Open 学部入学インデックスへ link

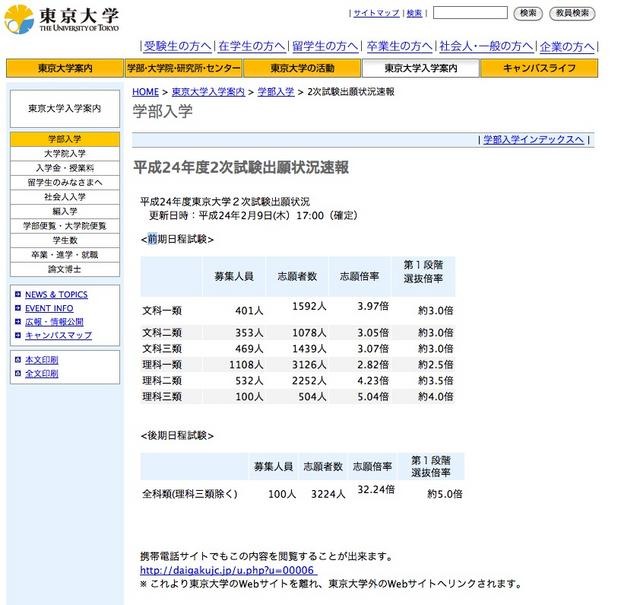pos(533,140)
